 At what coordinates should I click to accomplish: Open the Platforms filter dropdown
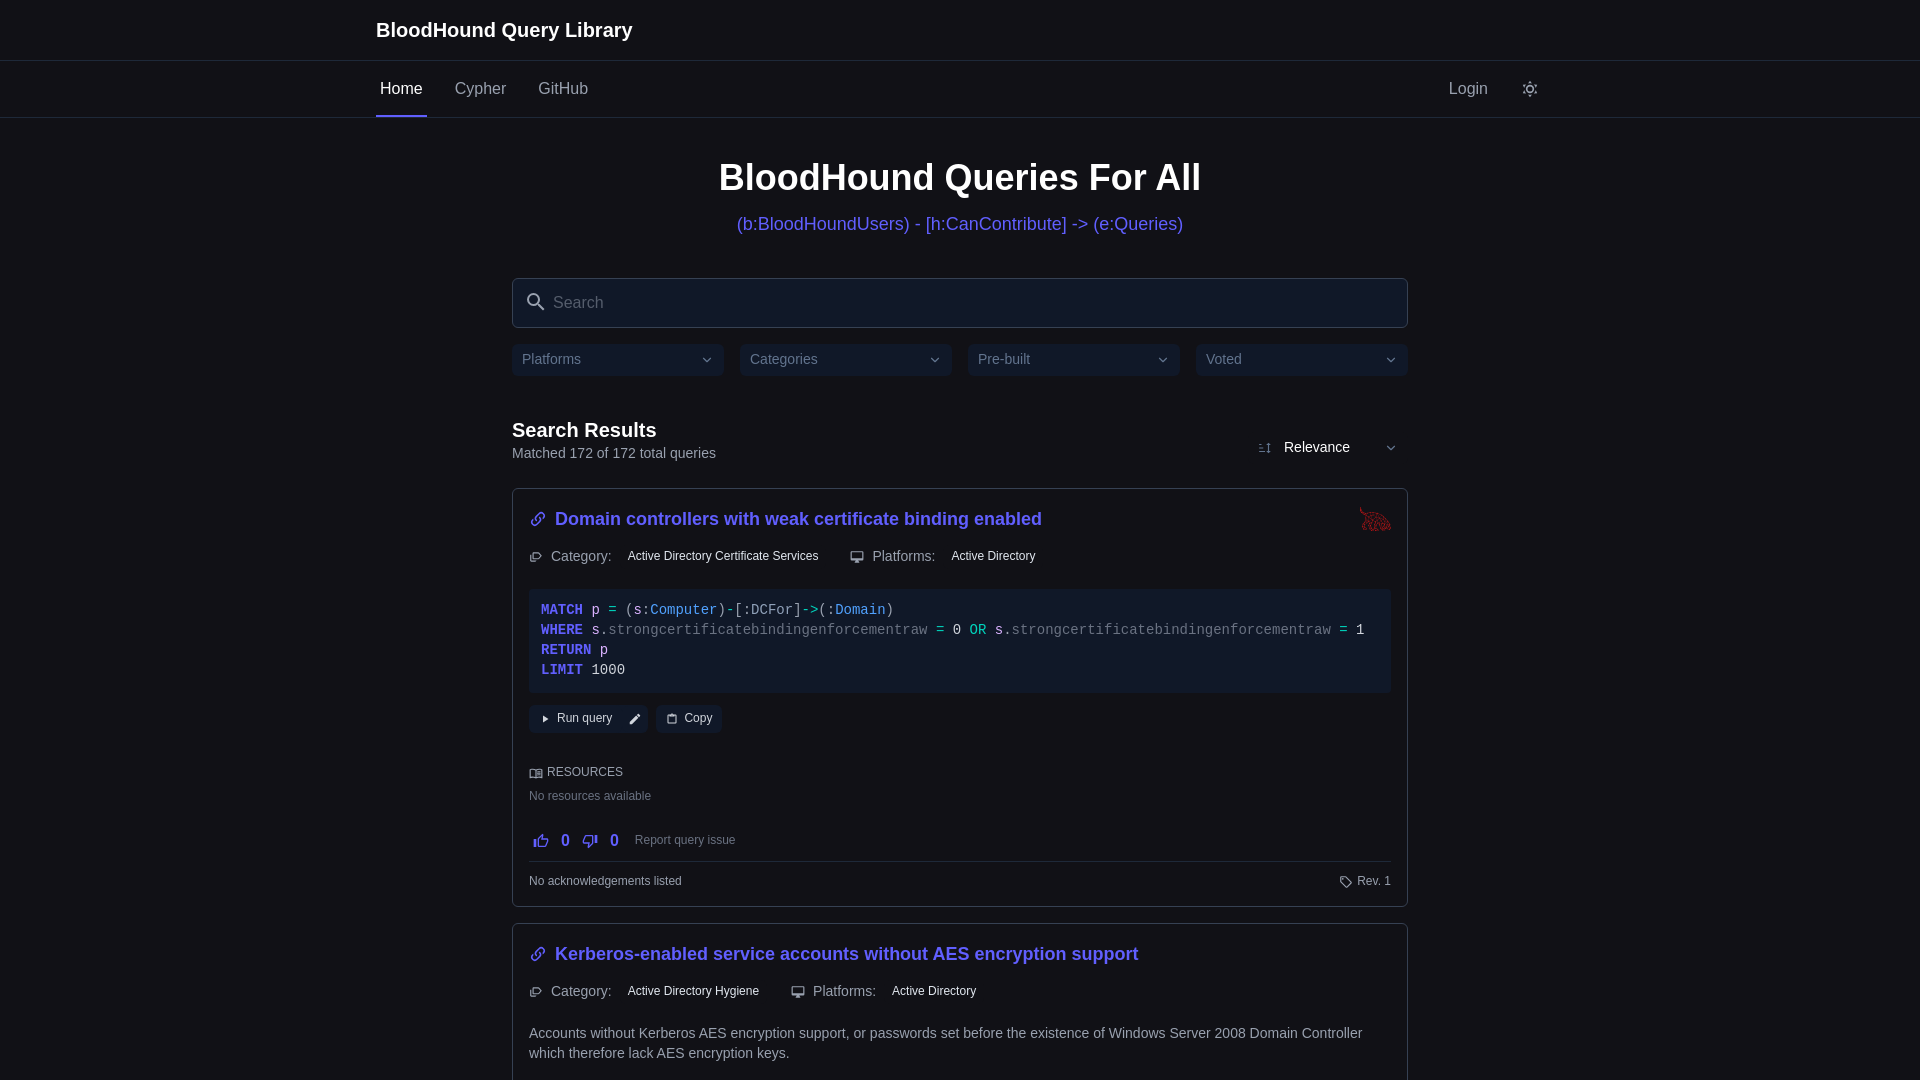pos(618,360)
